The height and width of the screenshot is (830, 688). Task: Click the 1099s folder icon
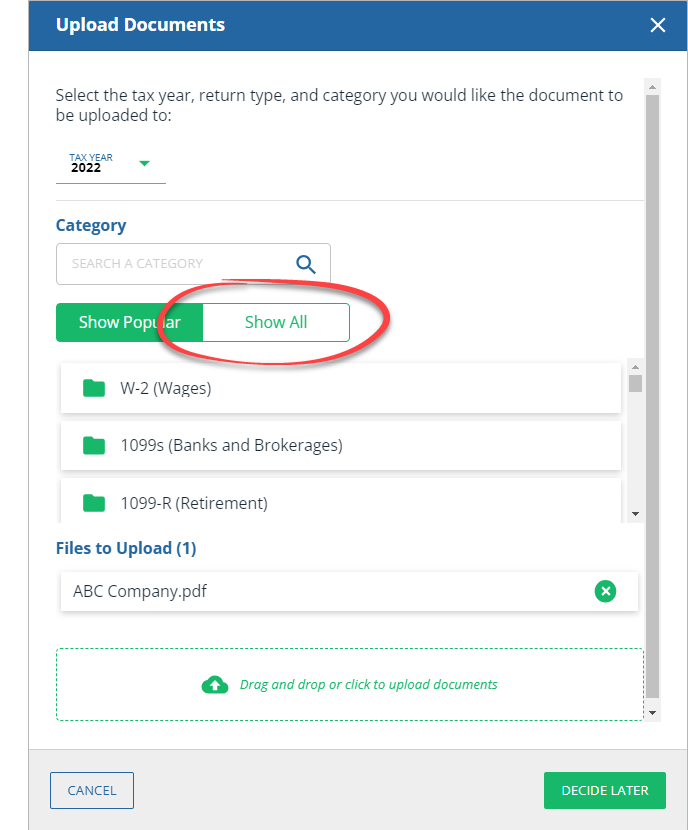coord(94,445)
